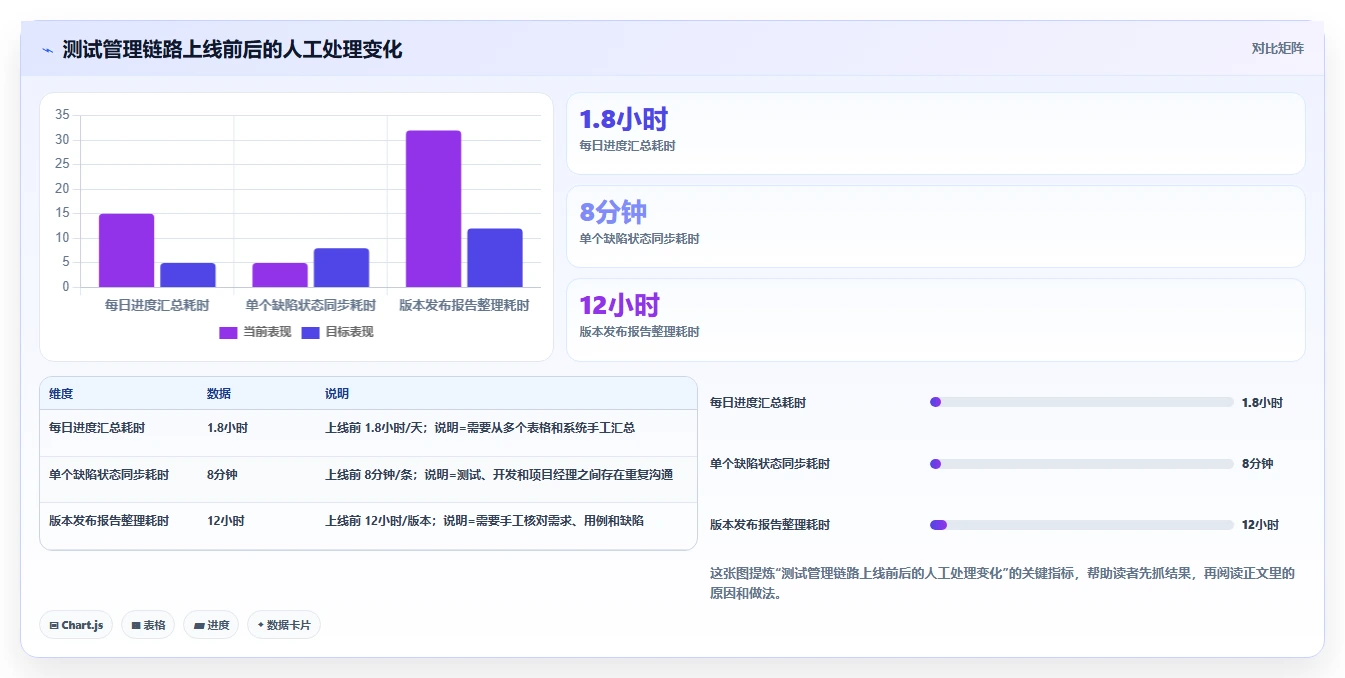1345x678 pixels.
Task: Click chart axis label 单个缺陷状态同步耗时
Action: (311, 305)
